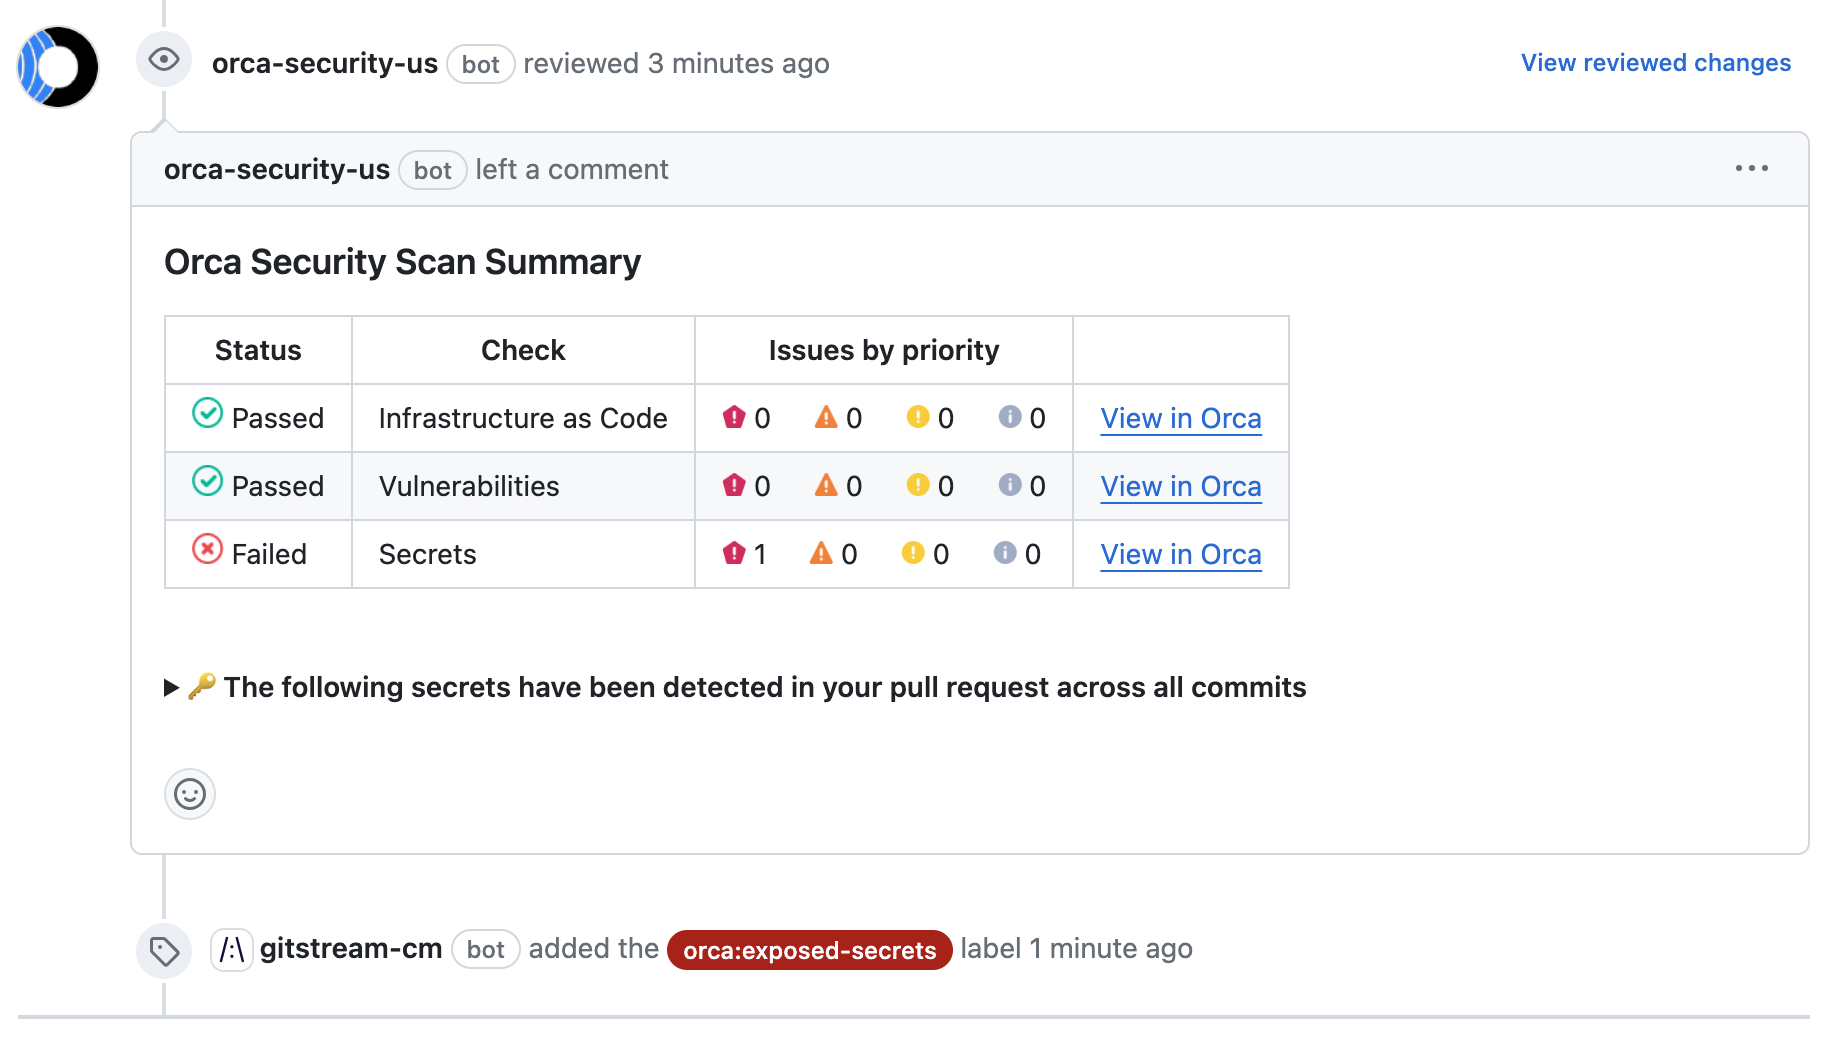
Task: Click the red Failed status icon
Action: [x=207, y=549]
